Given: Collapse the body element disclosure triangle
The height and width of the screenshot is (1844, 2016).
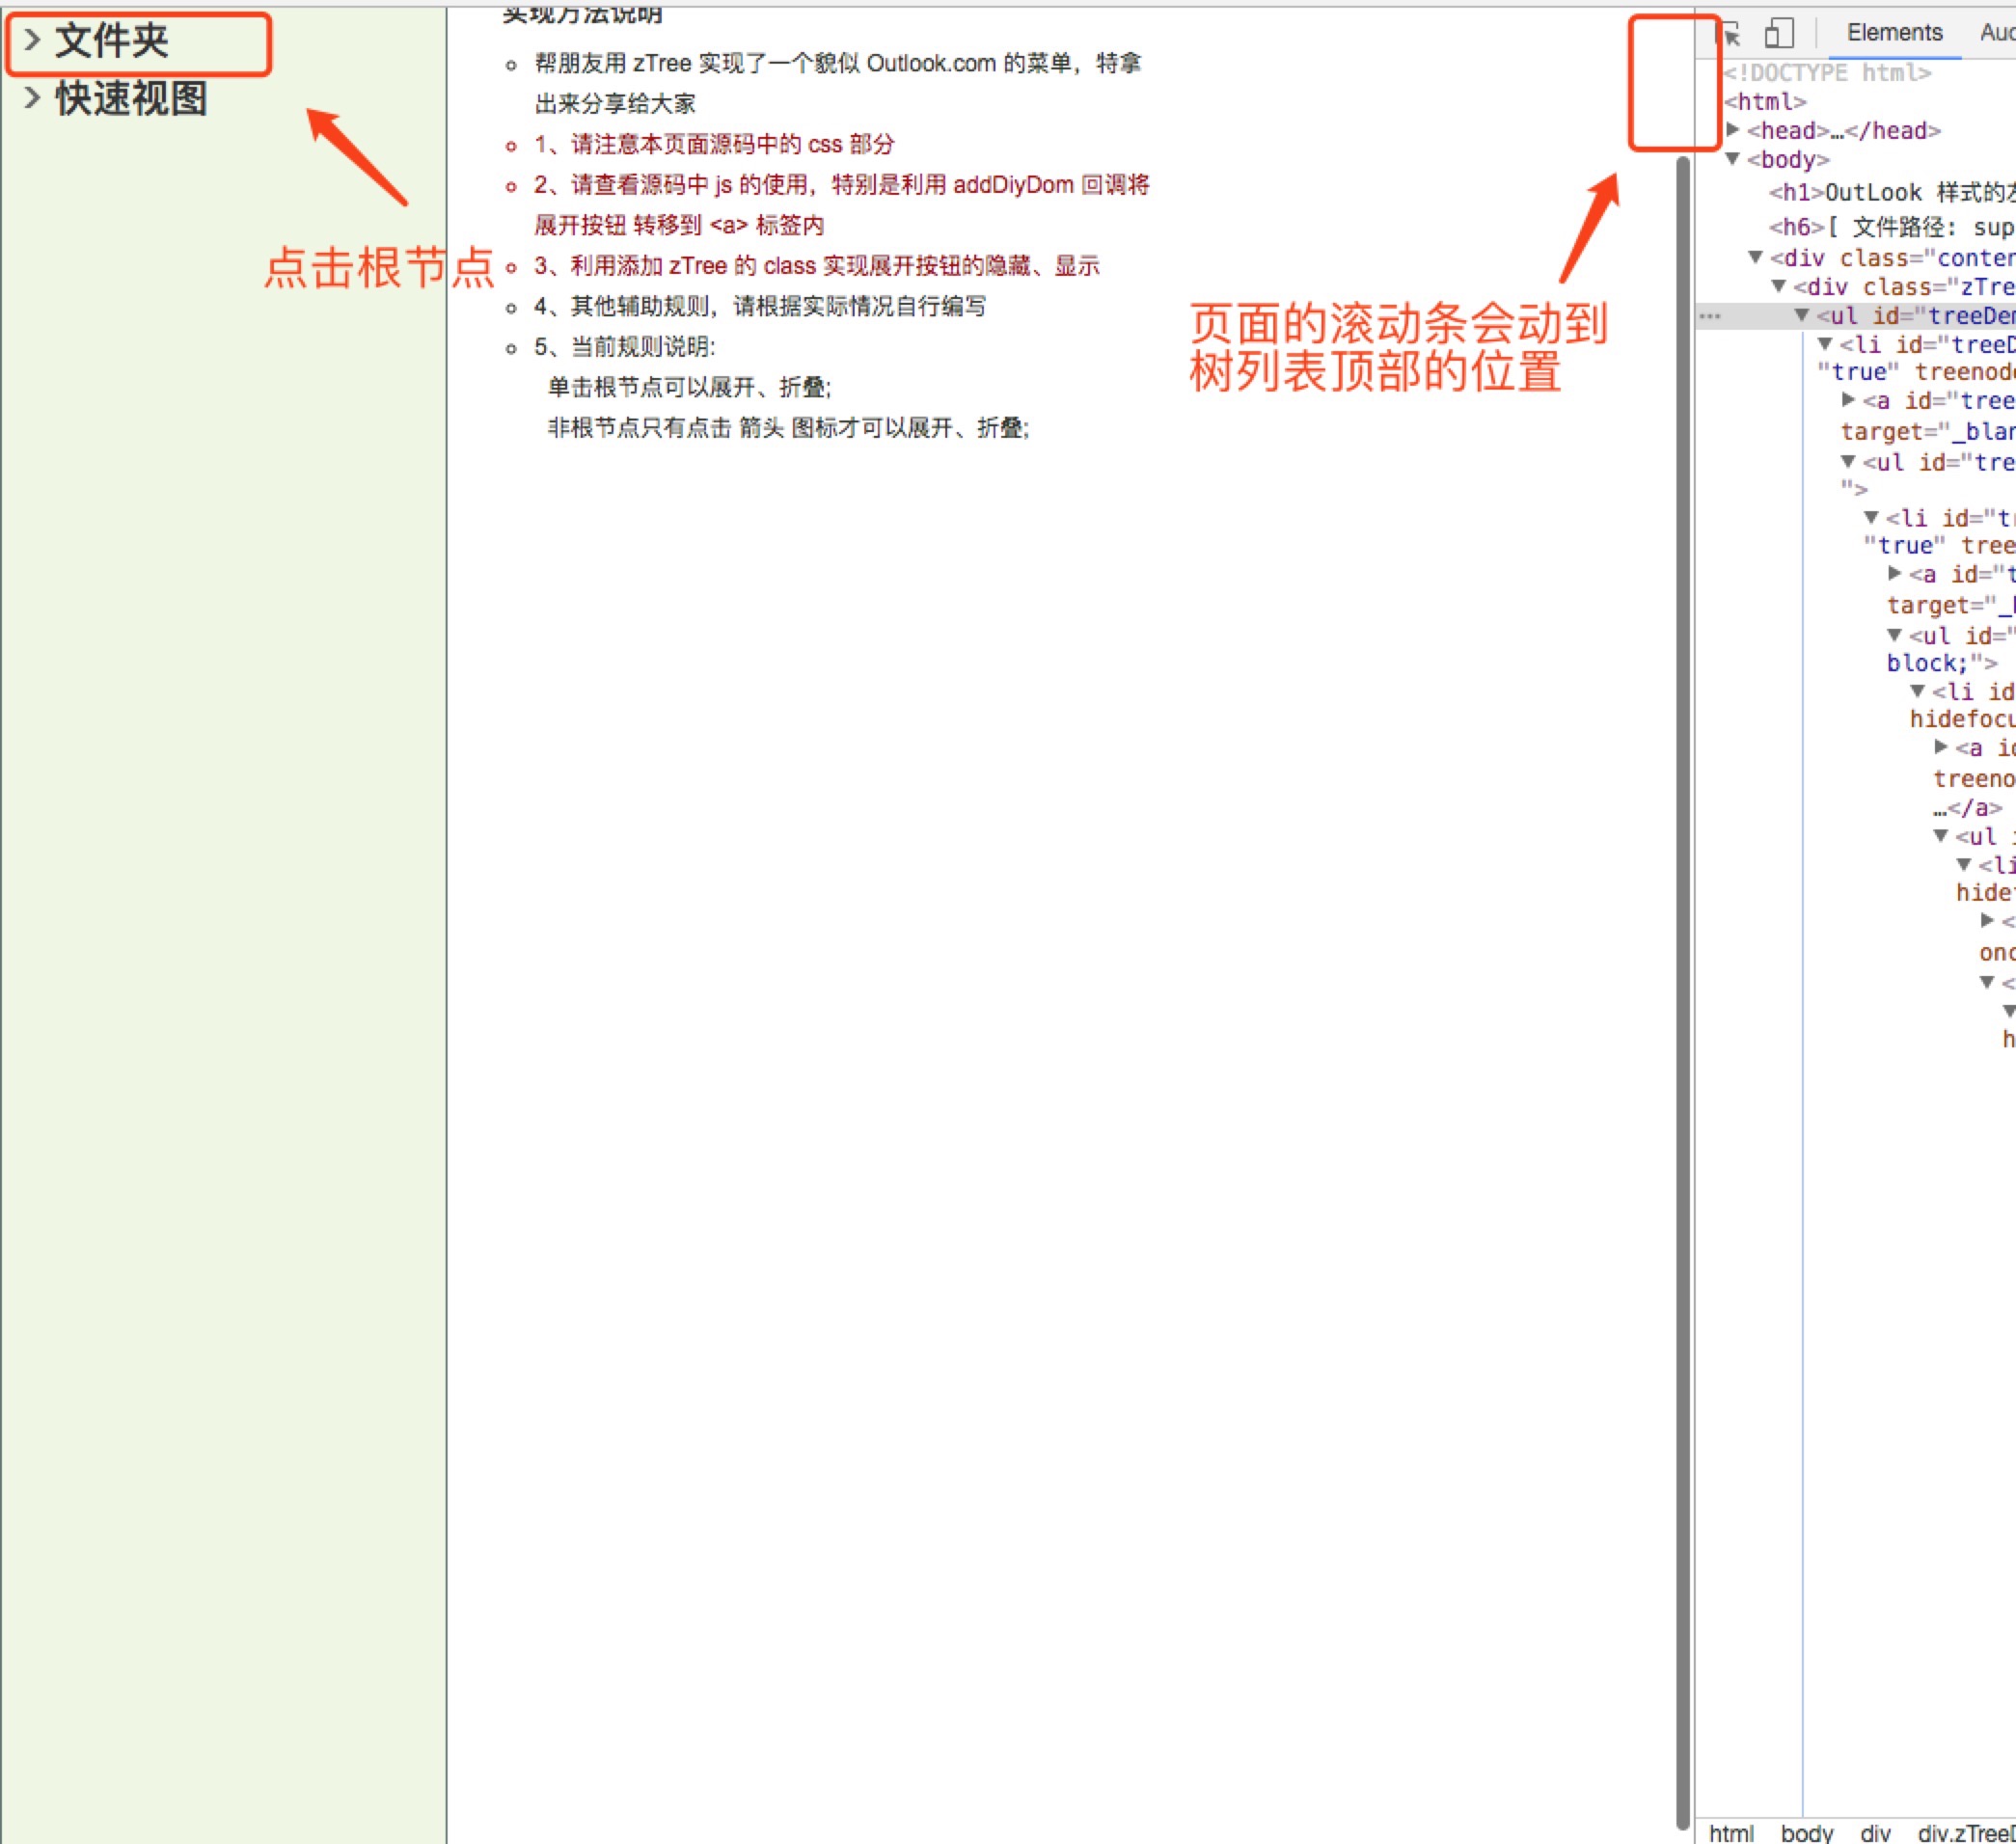Looking at the screenshot, I should [1733, 158].
